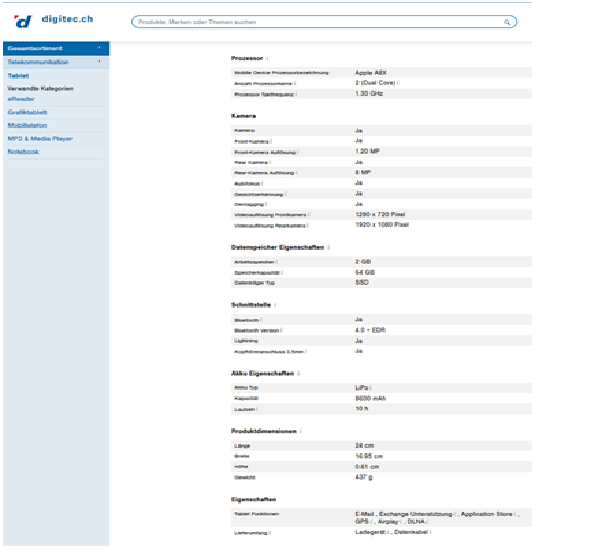Open Grafiktablett category link
This screenshot has width=594, height=556.
27,112
